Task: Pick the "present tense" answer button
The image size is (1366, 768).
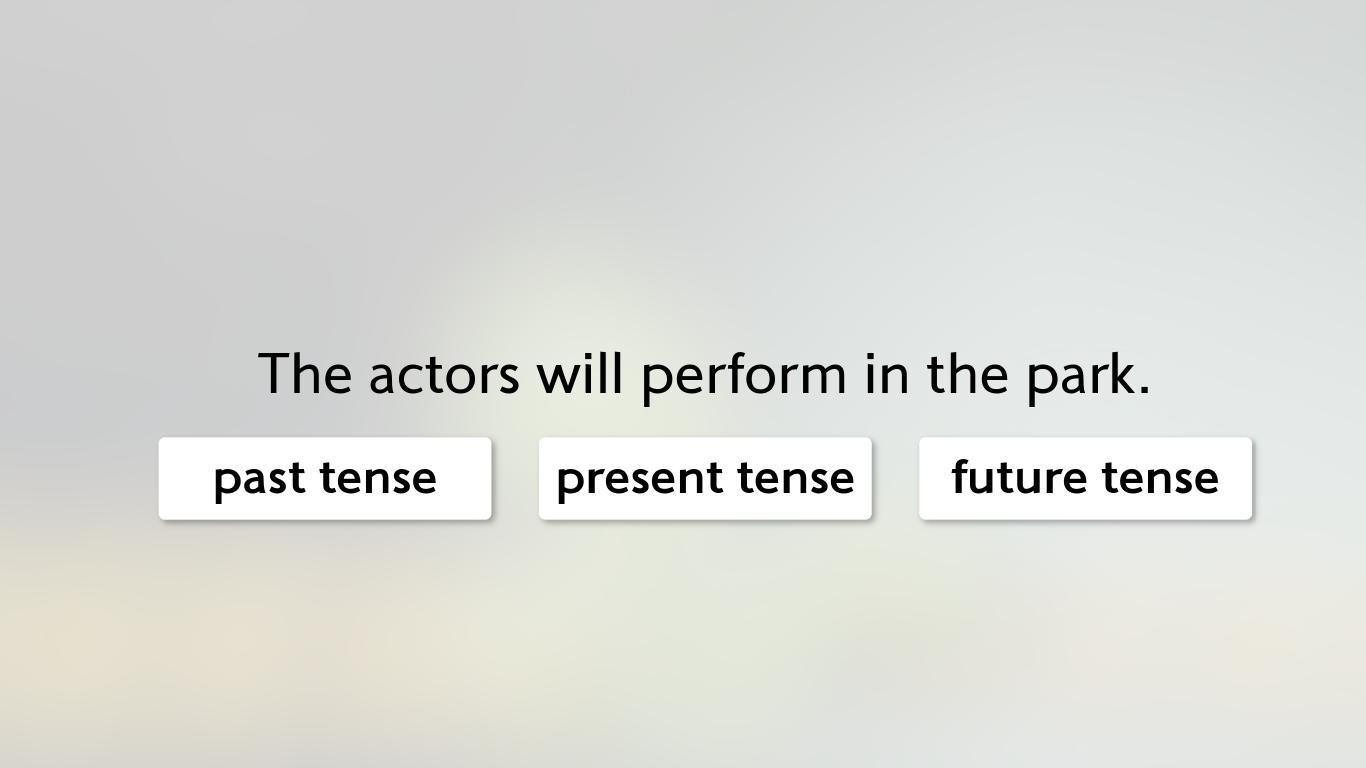Action: [705, 478]
